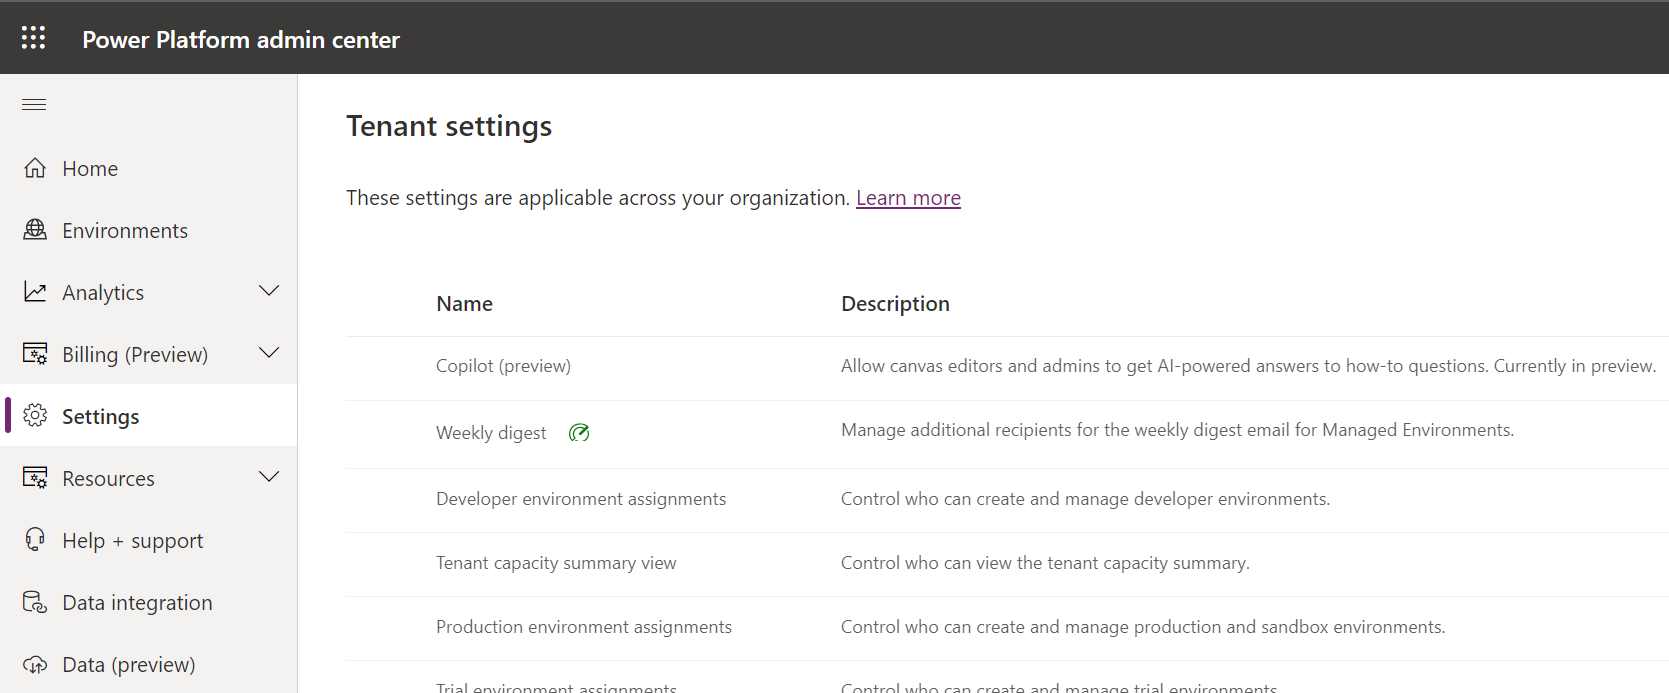
Task: Follow the Learn more link
Action: (x=908, y=198)
